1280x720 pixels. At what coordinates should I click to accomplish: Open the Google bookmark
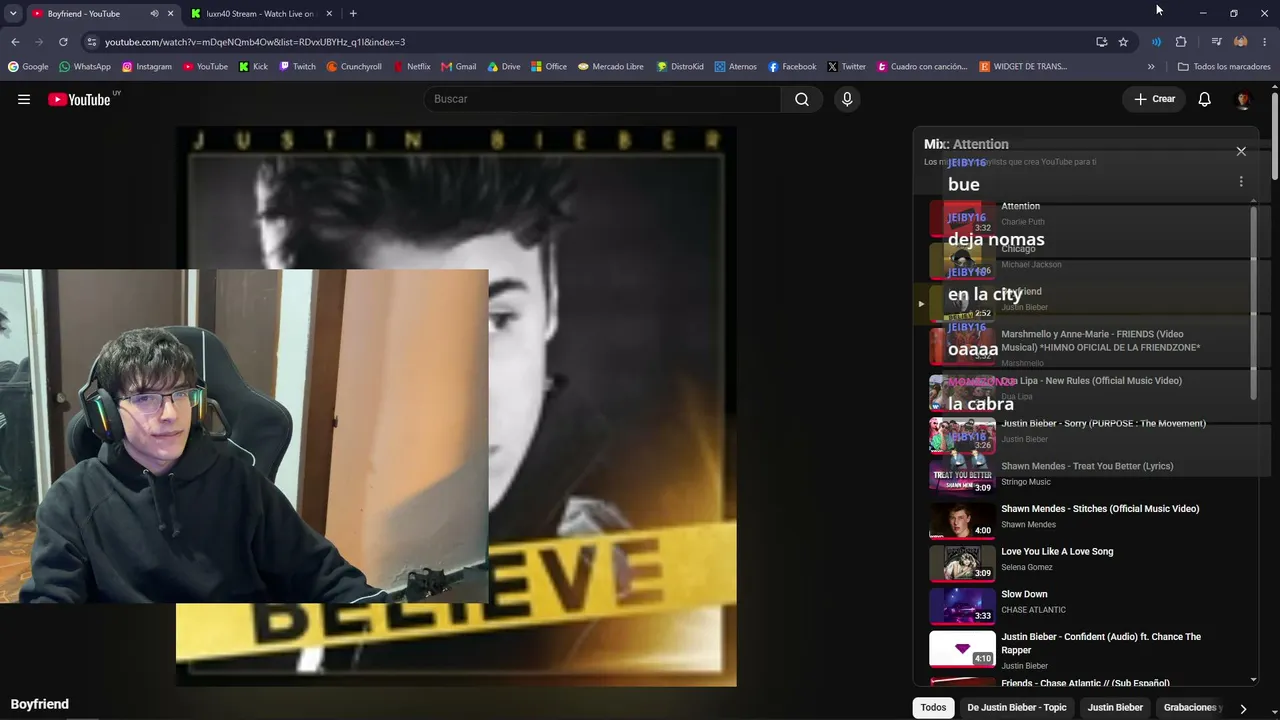(28, 67)
